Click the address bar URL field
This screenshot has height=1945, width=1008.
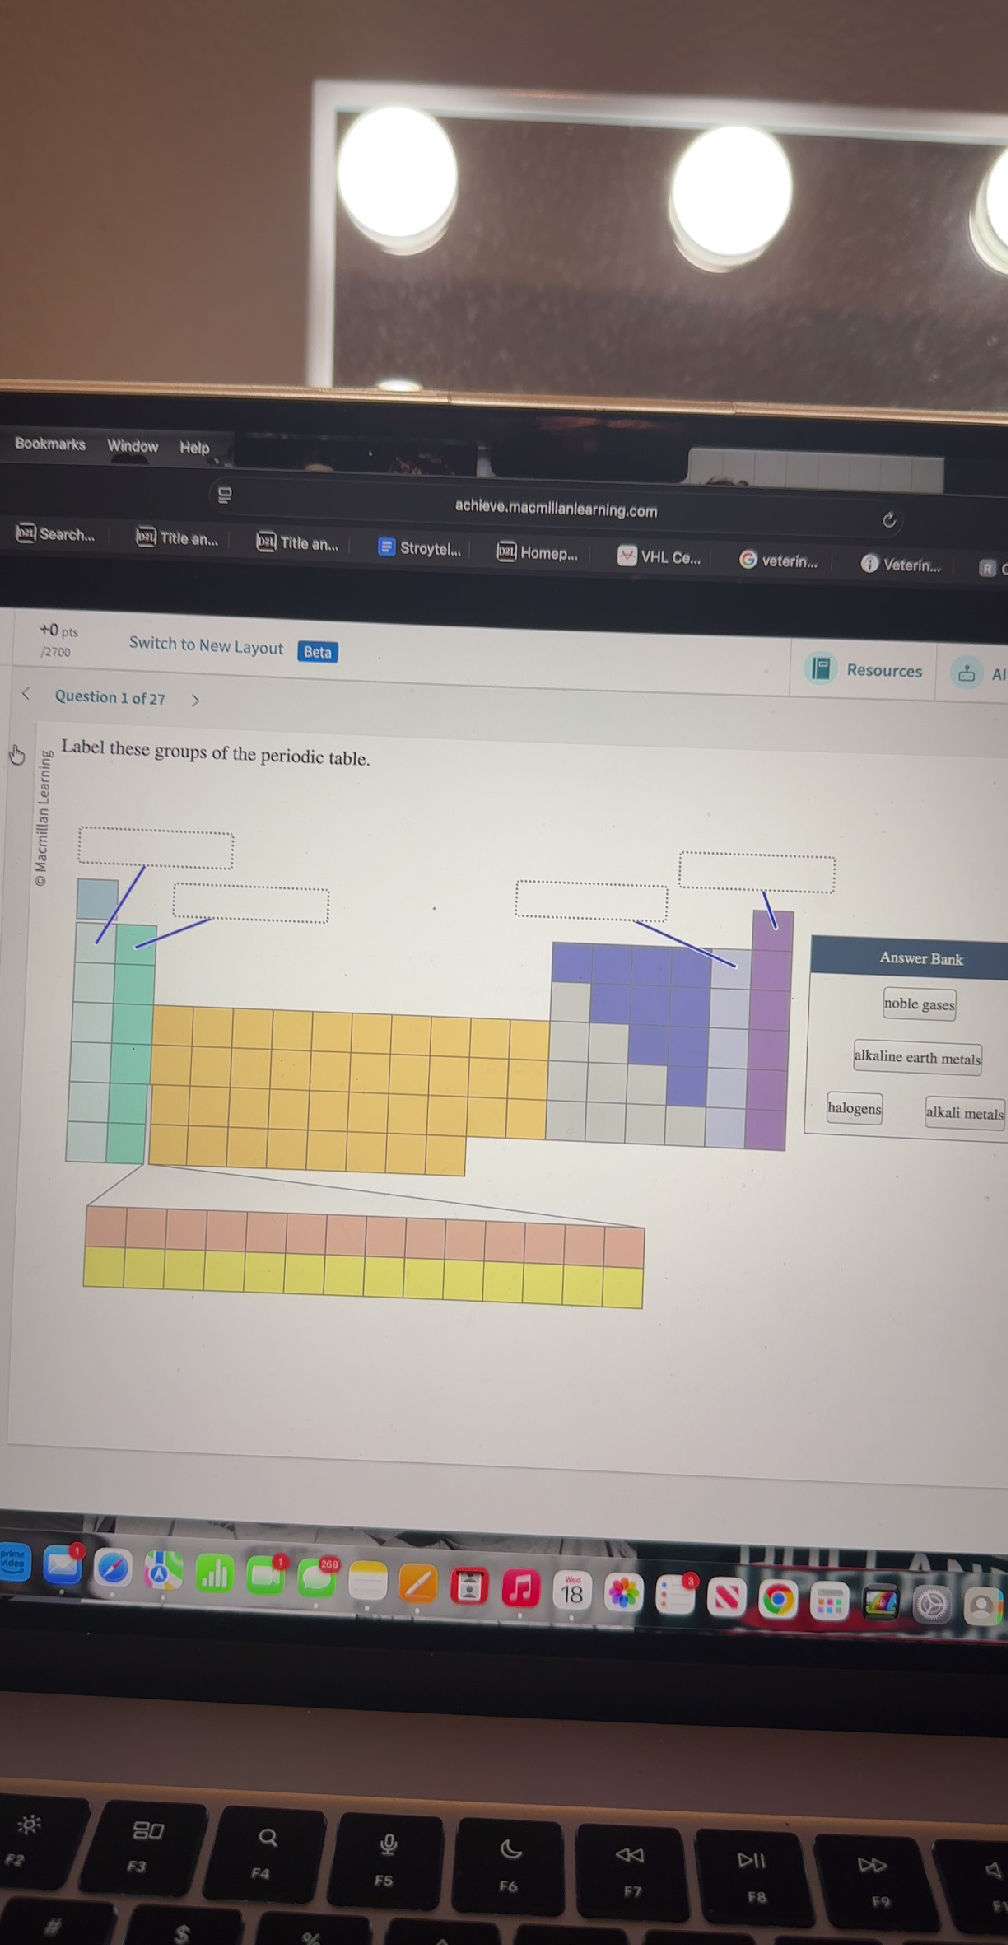(x=556, y=508)
